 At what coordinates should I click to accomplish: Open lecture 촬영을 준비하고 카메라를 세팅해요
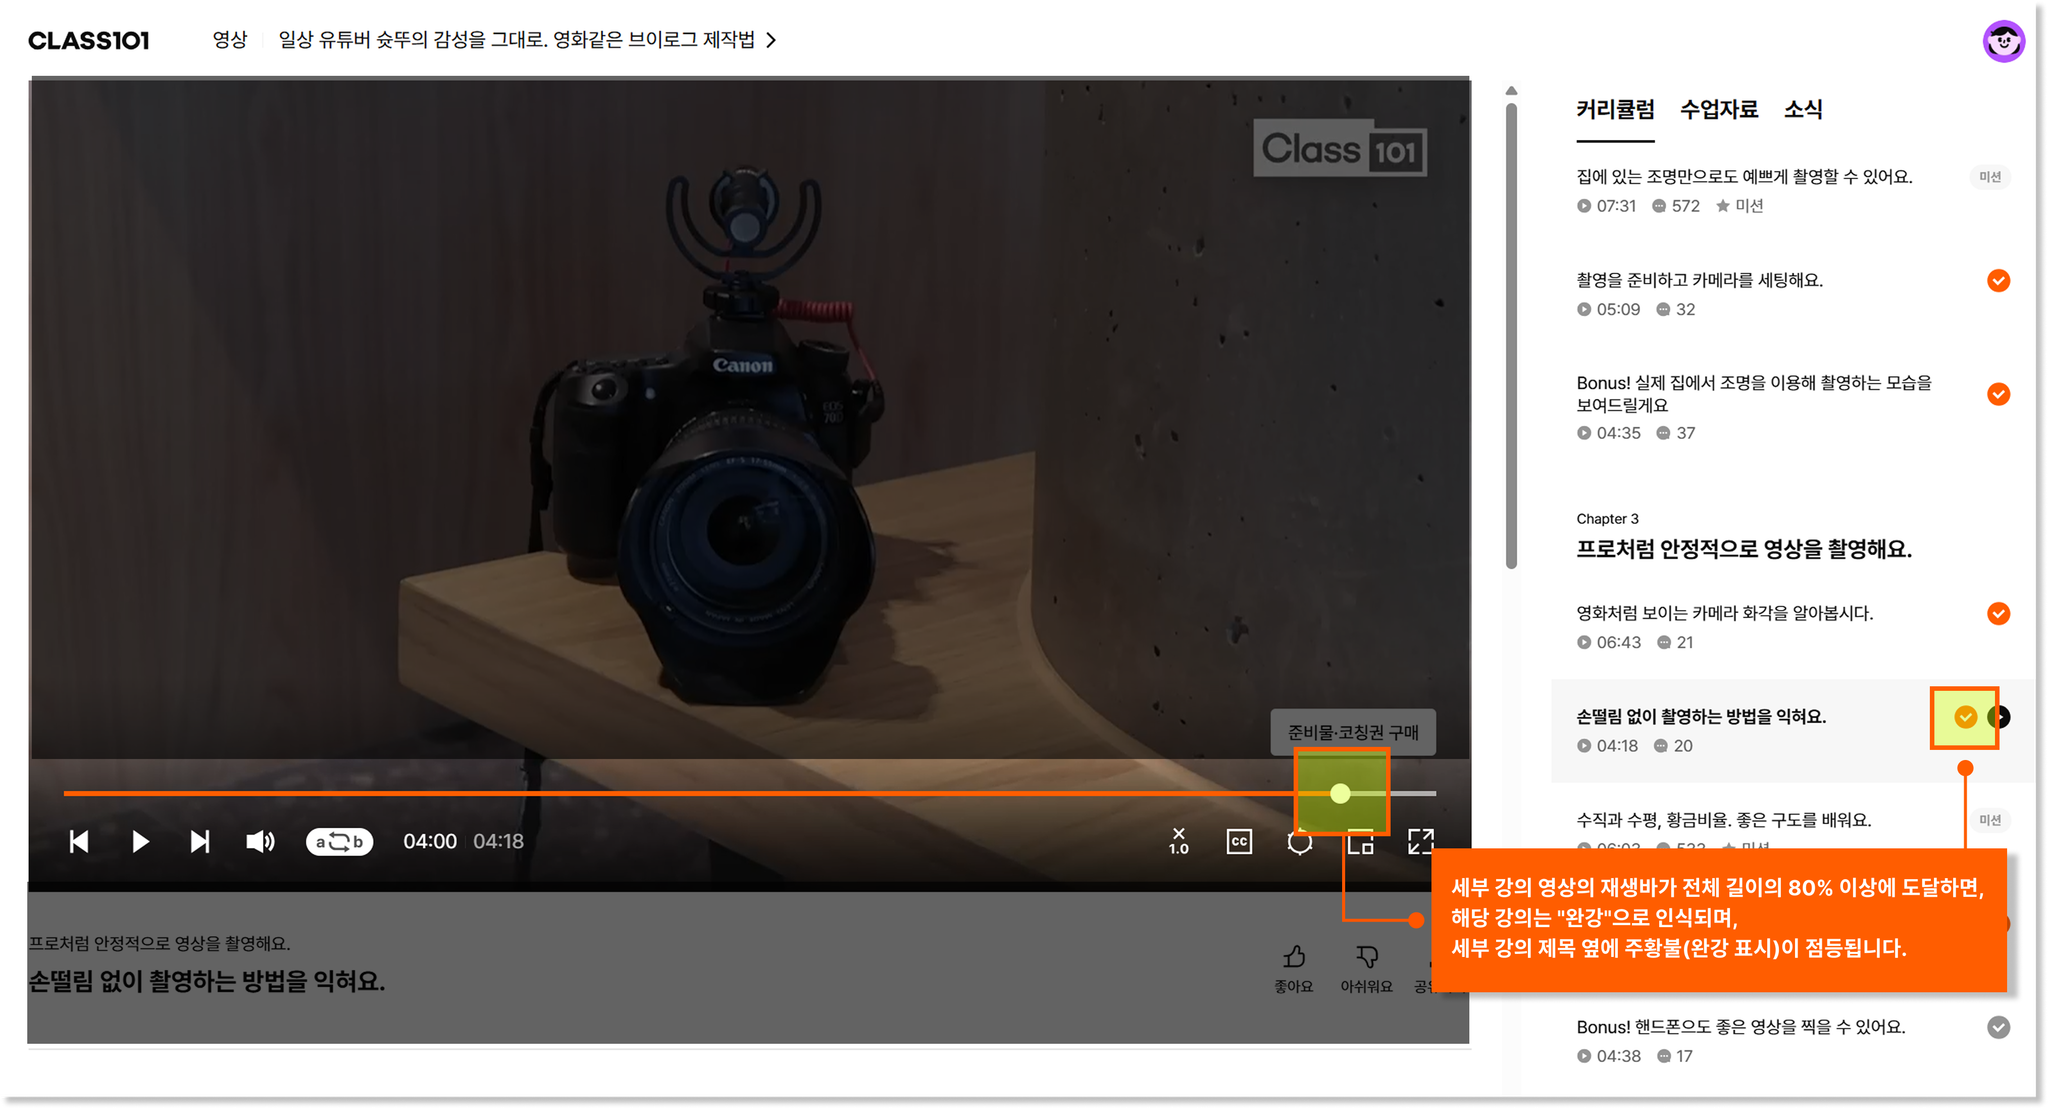pos(1699,280)
